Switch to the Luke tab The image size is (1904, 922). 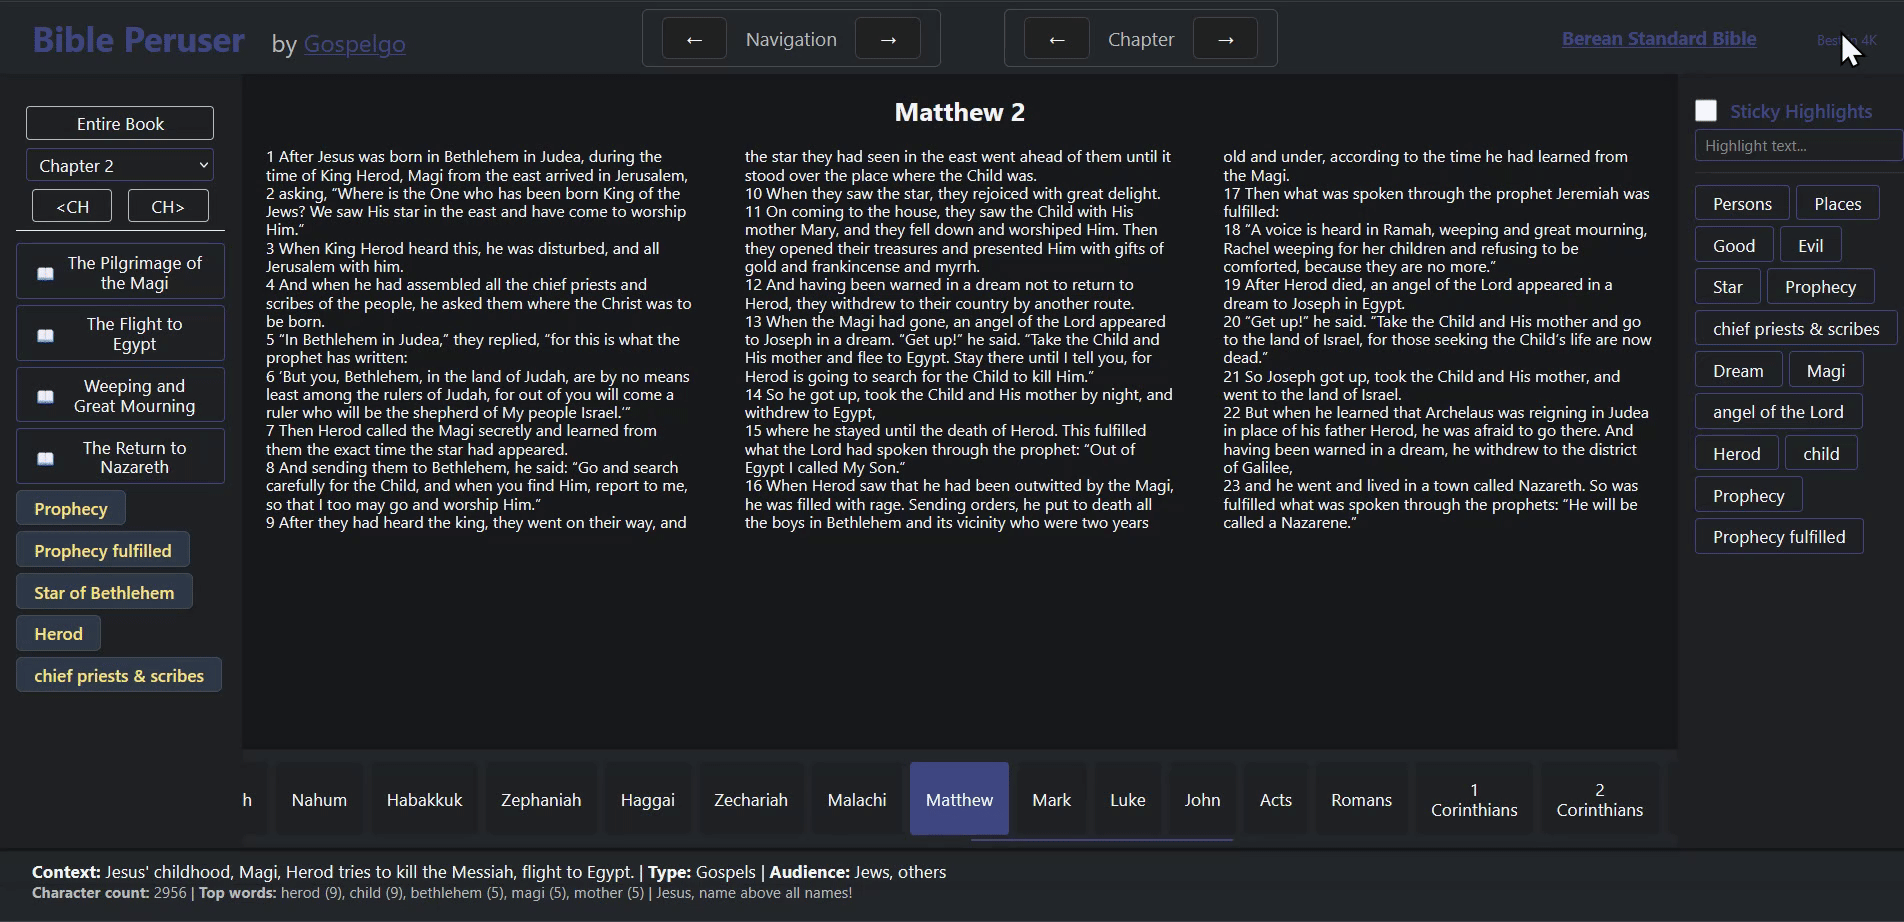pyautogui.click(x=1127, y=799)
